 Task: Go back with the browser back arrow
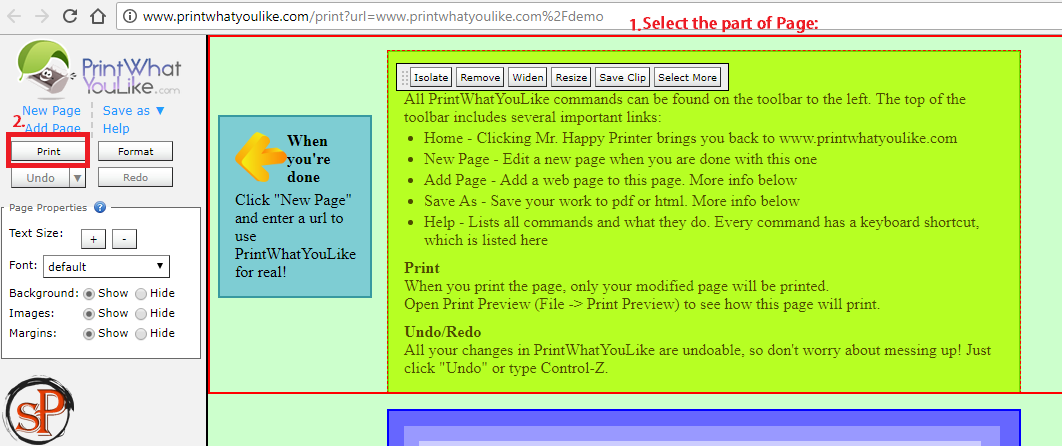click(13, 16)
